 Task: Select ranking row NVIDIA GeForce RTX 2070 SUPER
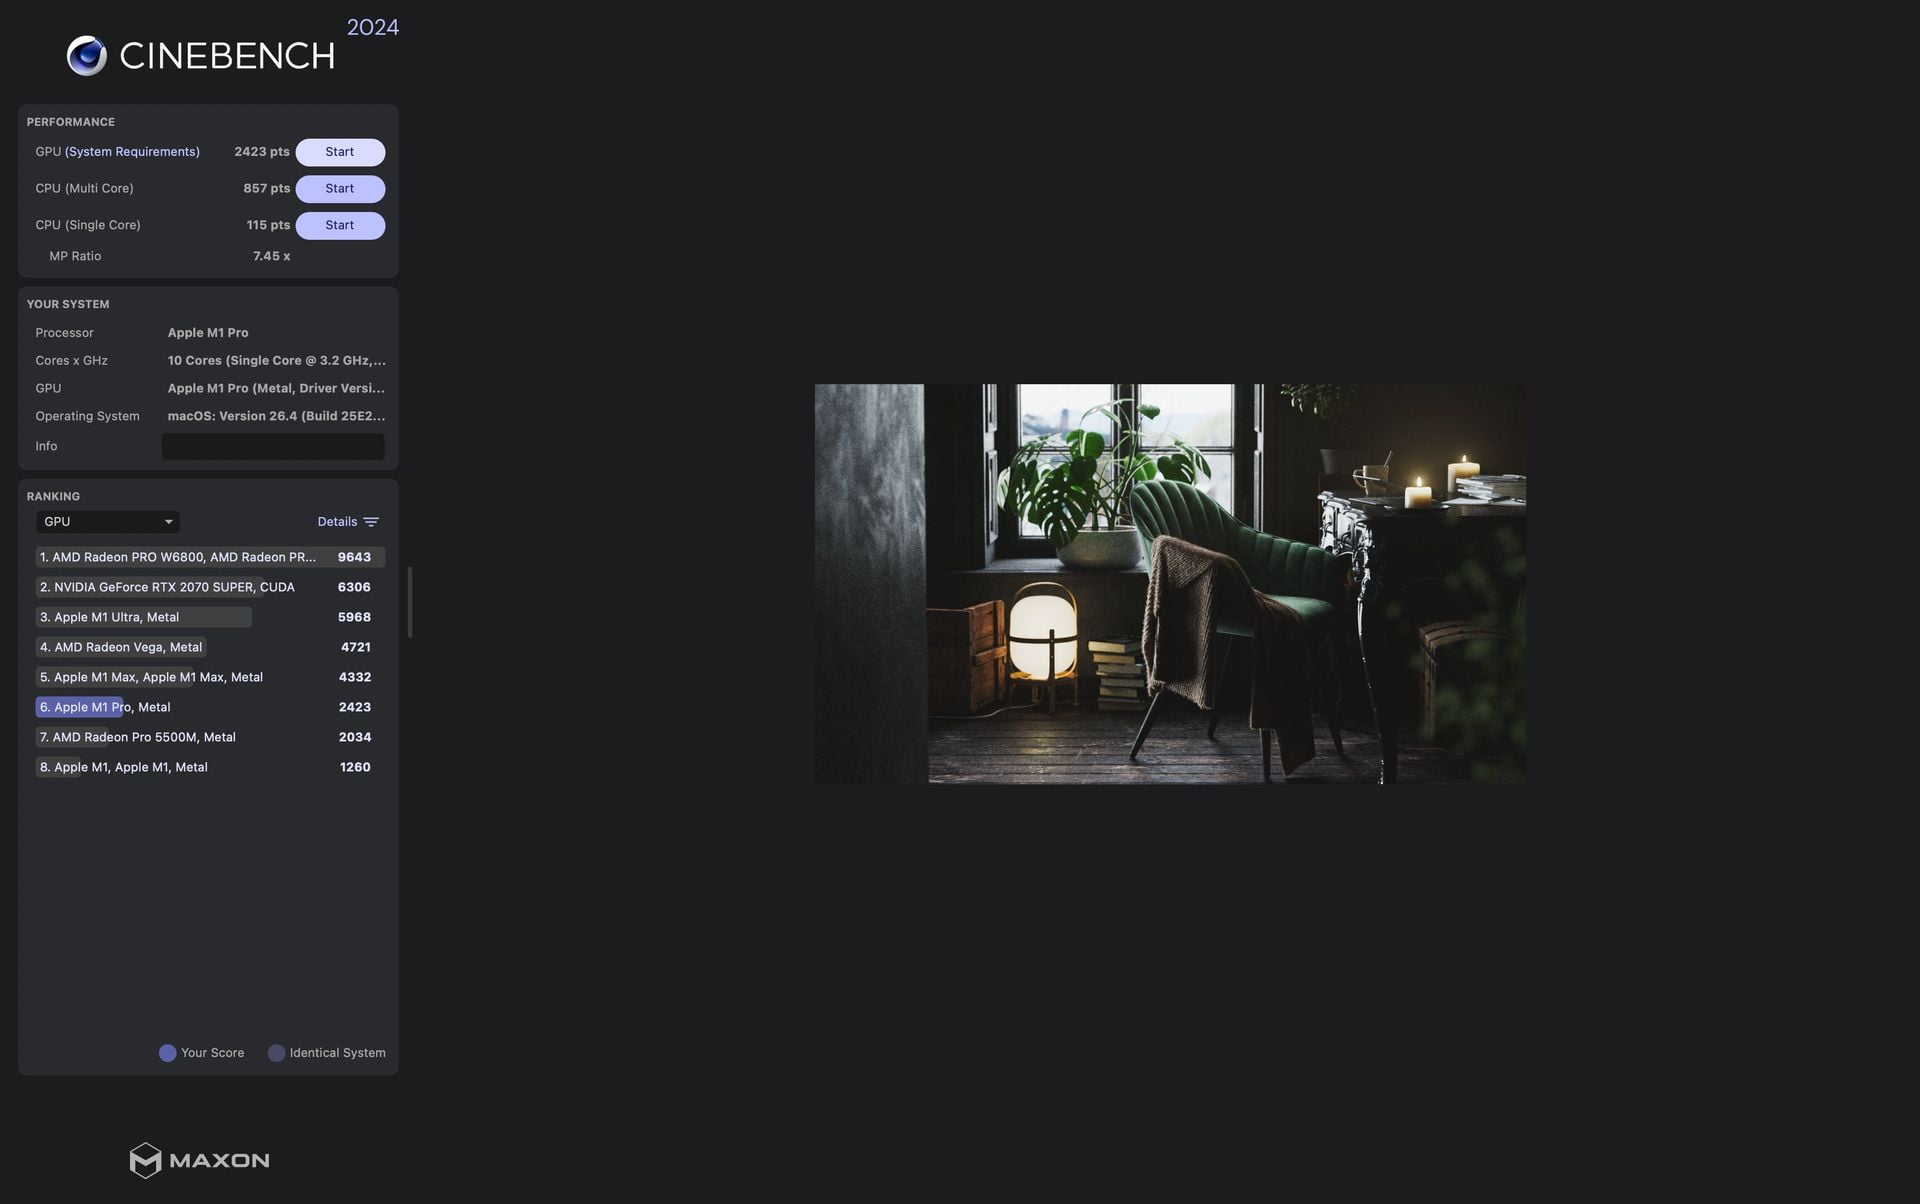click(x=210, y=587)
